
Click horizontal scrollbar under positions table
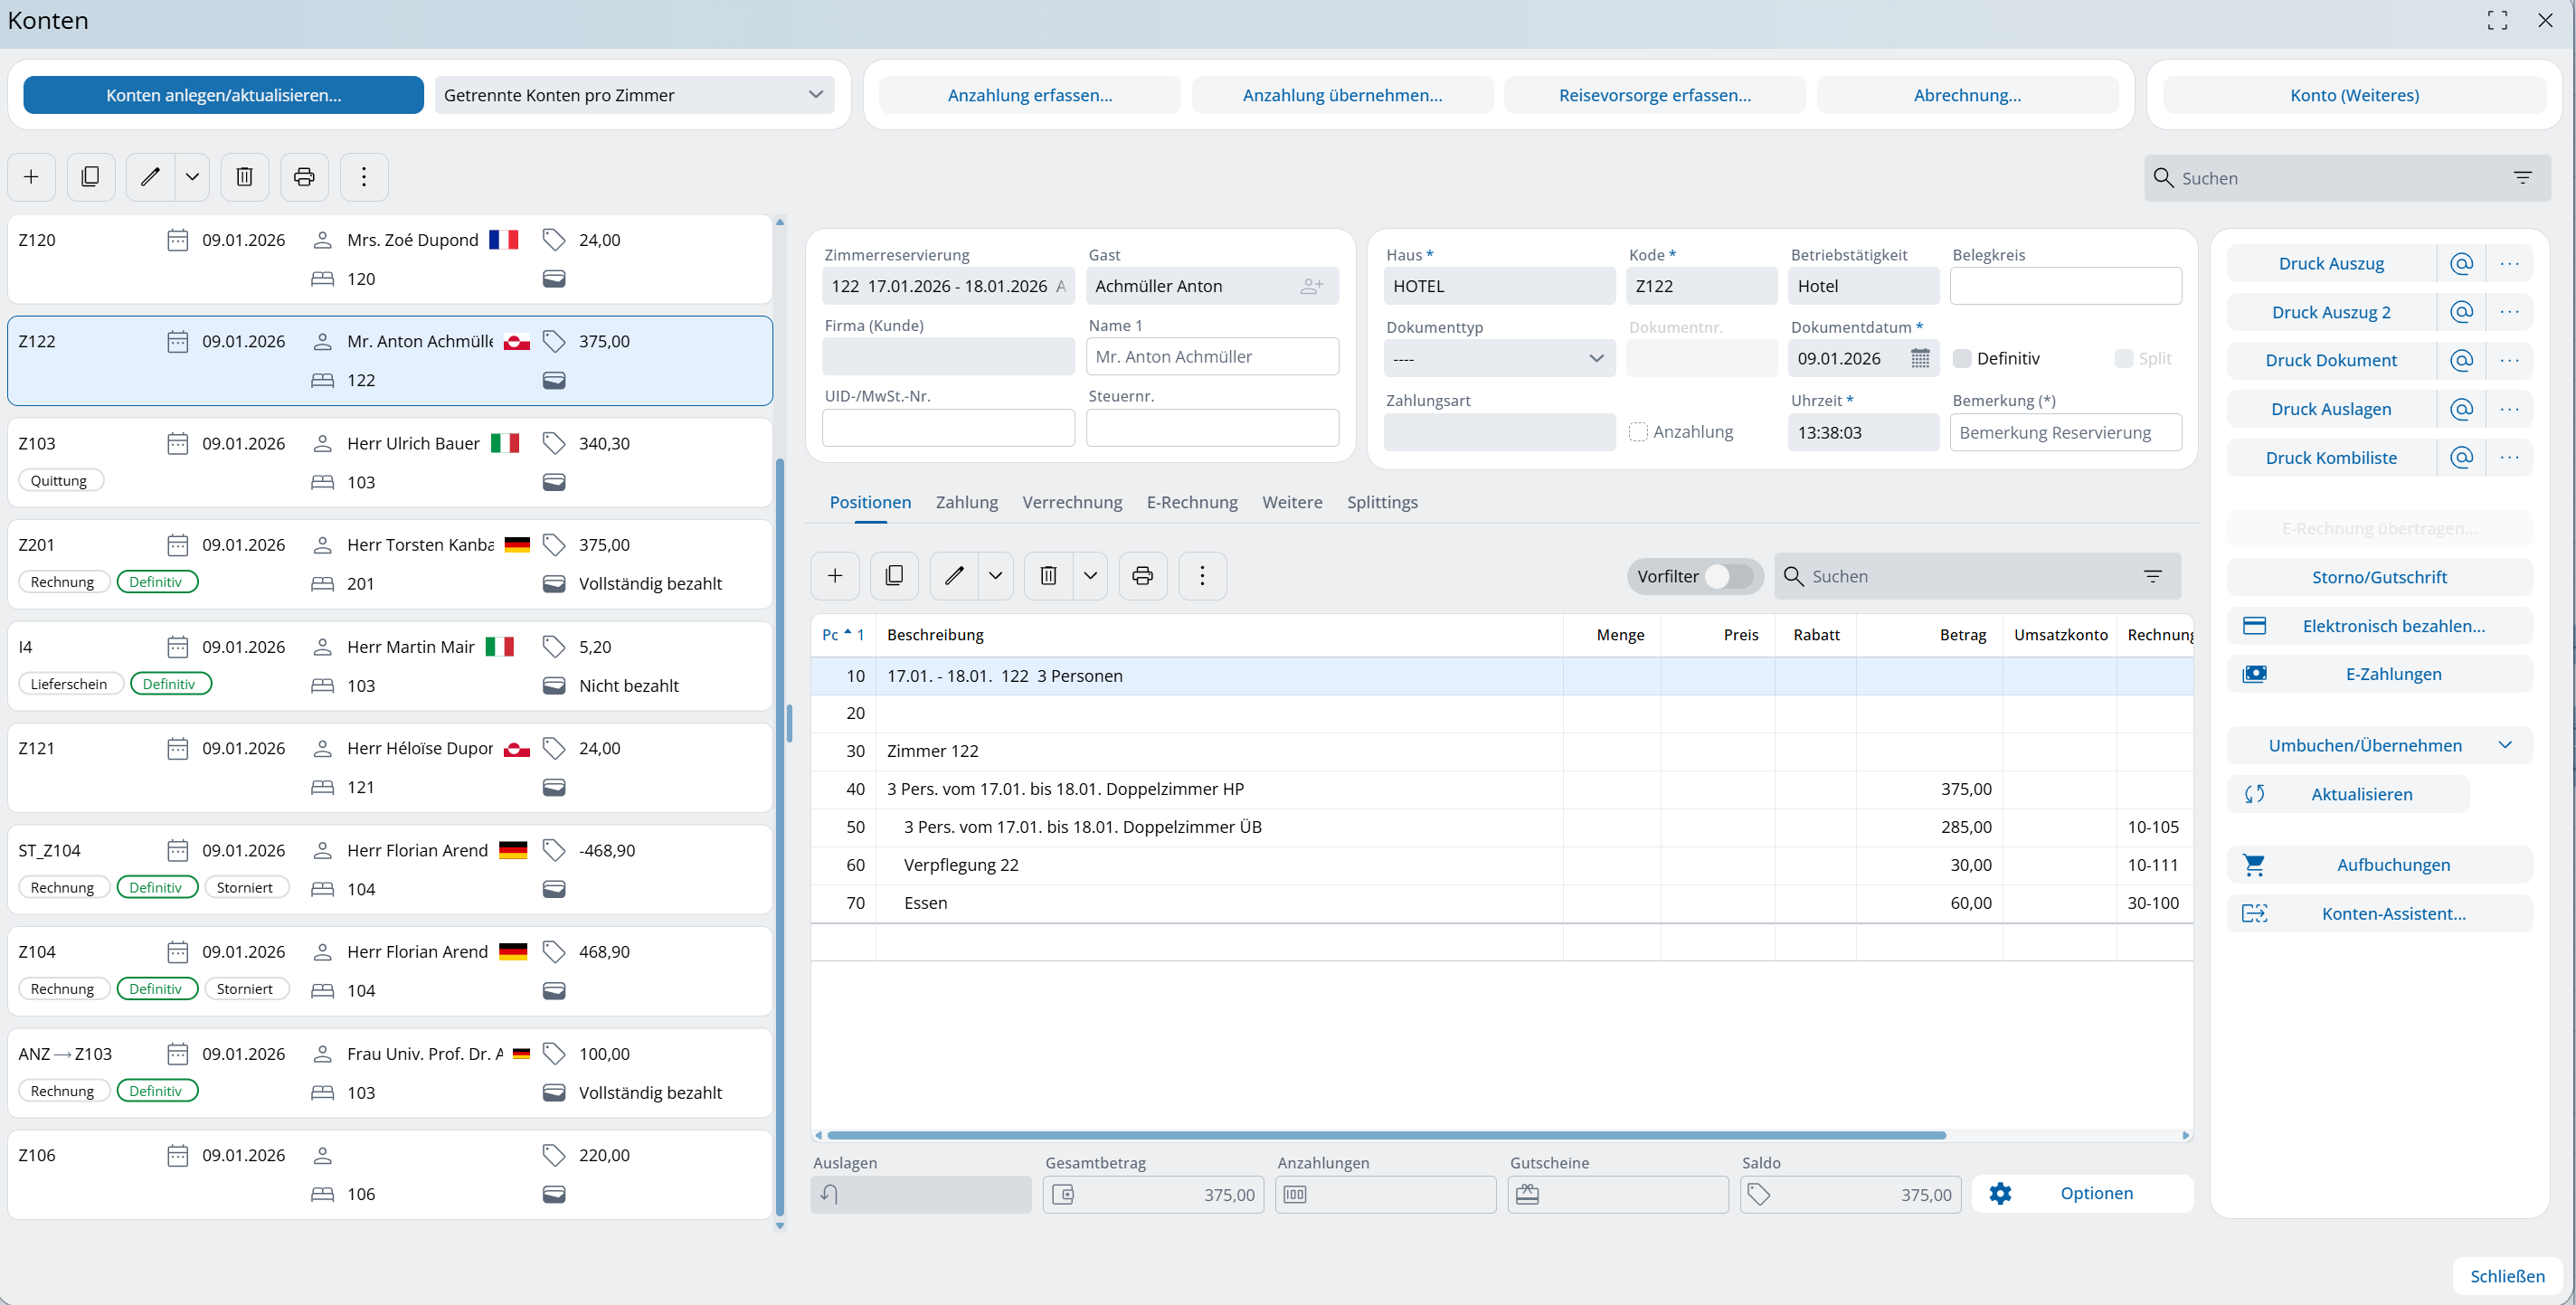coord(1386,1135)
